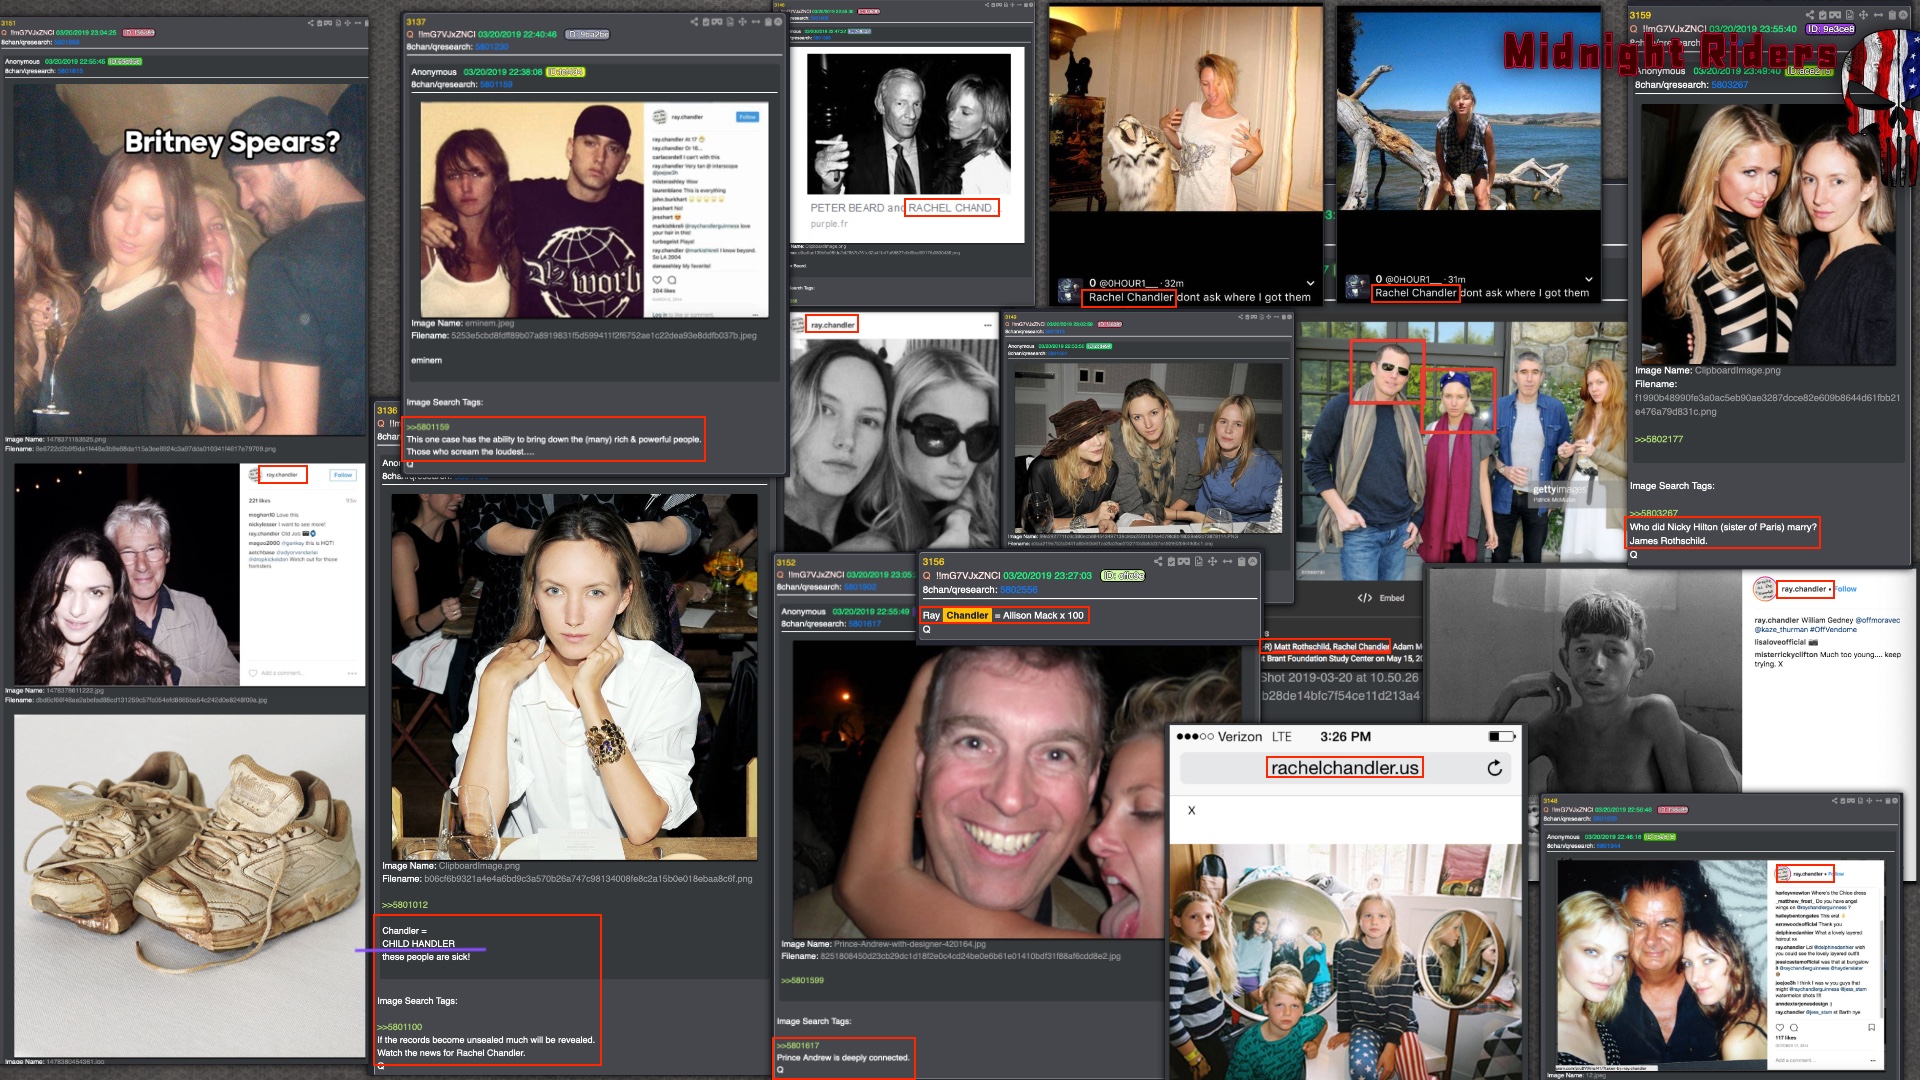This screenshot has width=1920, height=1080.
Task: Click the document icon on post 3137
Action: [730, 21]
